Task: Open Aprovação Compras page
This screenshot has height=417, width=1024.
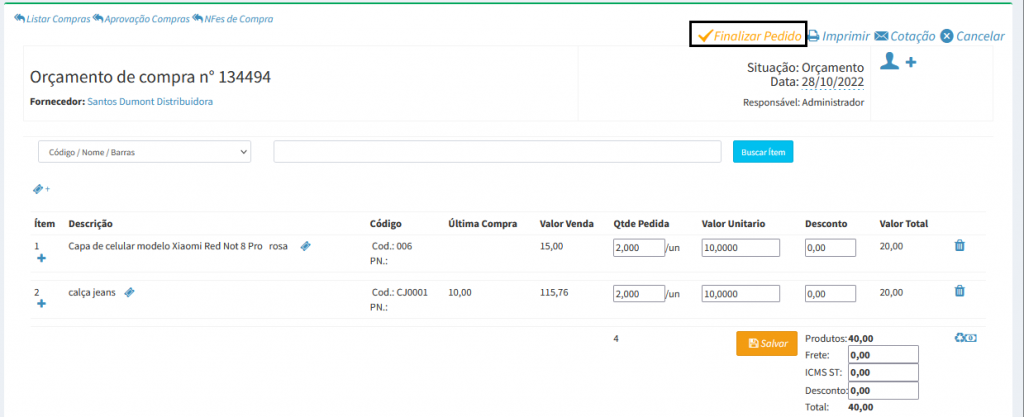Action: point(139,19)
